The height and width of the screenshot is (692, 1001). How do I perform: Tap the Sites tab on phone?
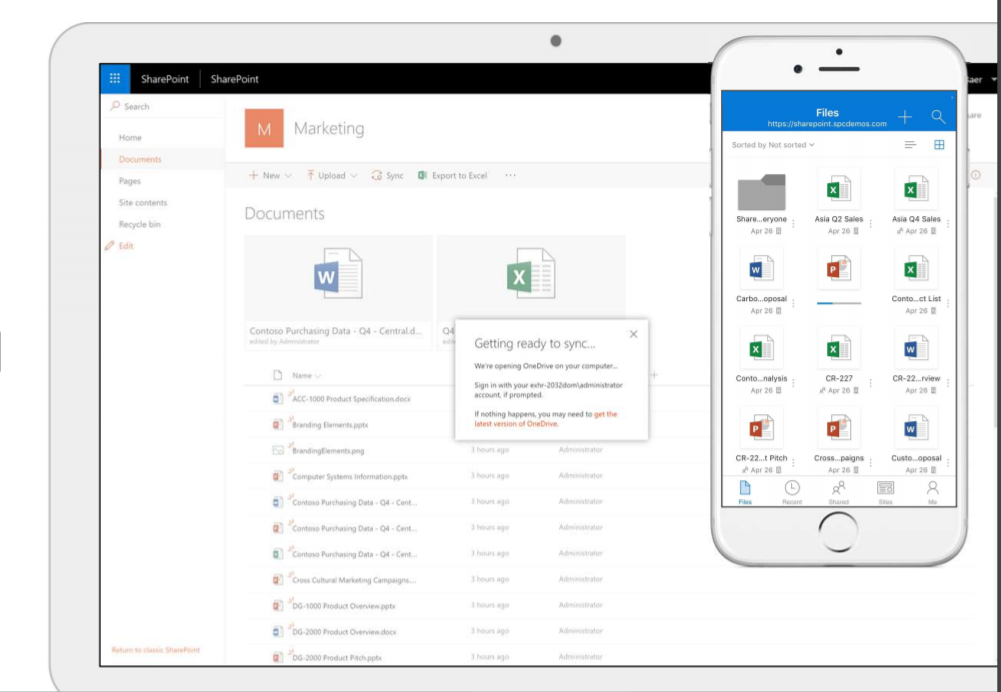click(x=885, y=492)
